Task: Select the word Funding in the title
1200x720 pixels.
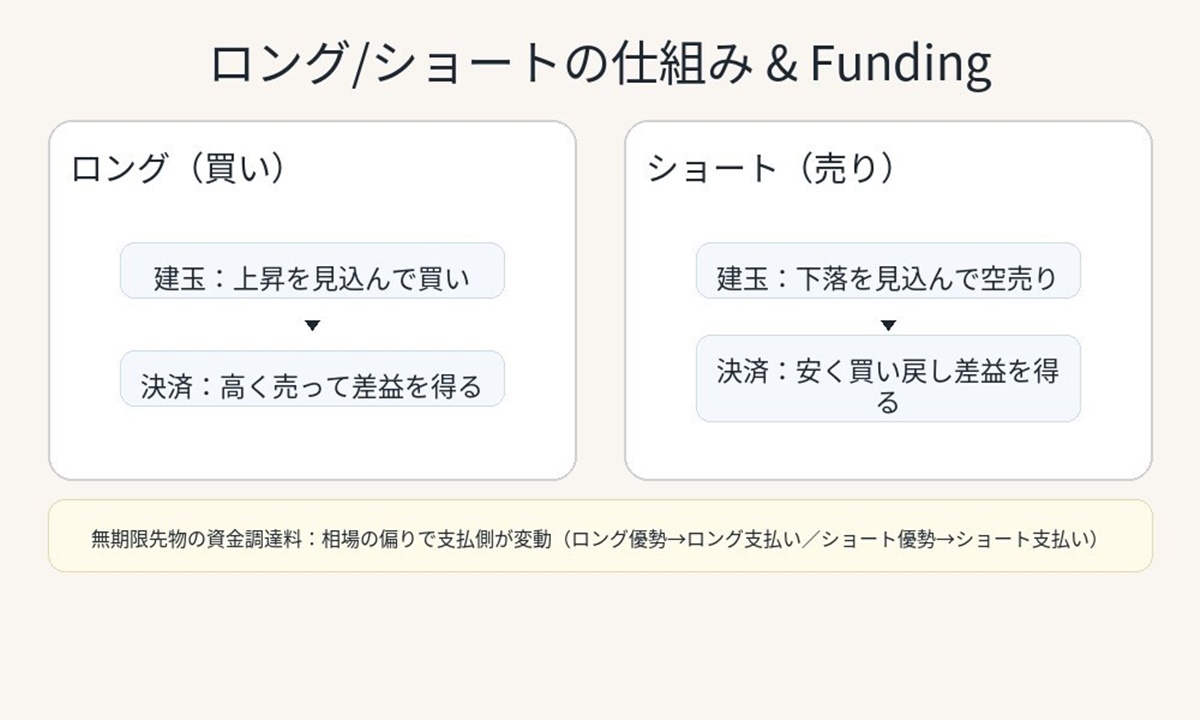Action: 900,64
